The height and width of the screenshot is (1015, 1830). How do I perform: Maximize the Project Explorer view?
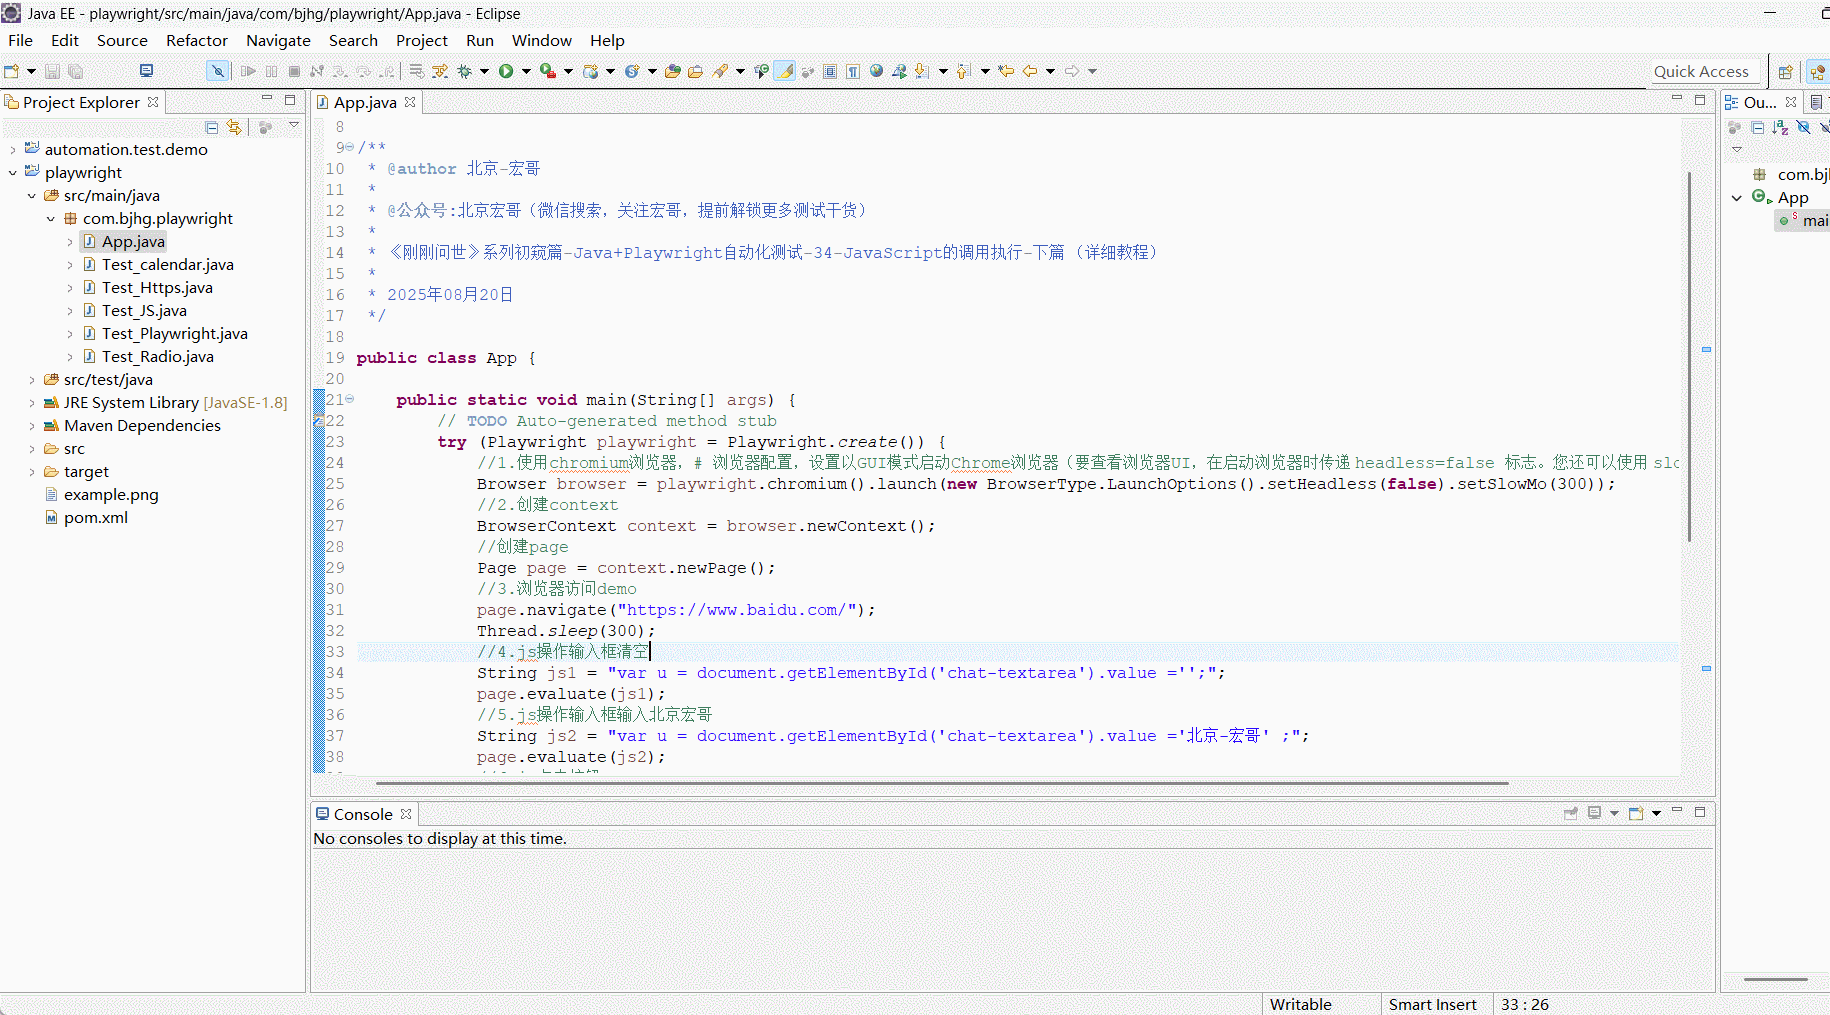(290, 100)
